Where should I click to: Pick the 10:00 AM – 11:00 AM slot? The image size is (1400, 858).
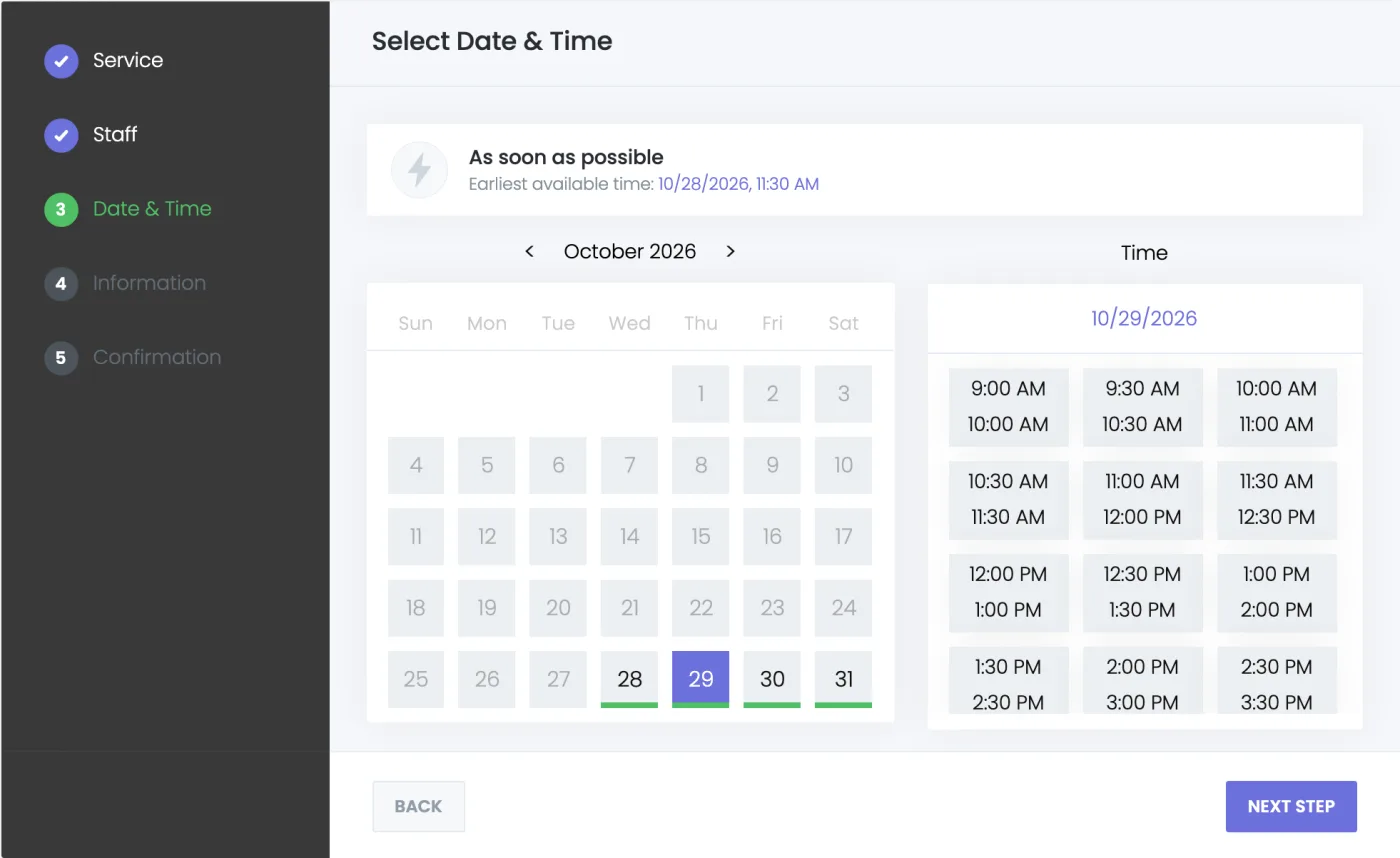click(x=1276, y=407)
